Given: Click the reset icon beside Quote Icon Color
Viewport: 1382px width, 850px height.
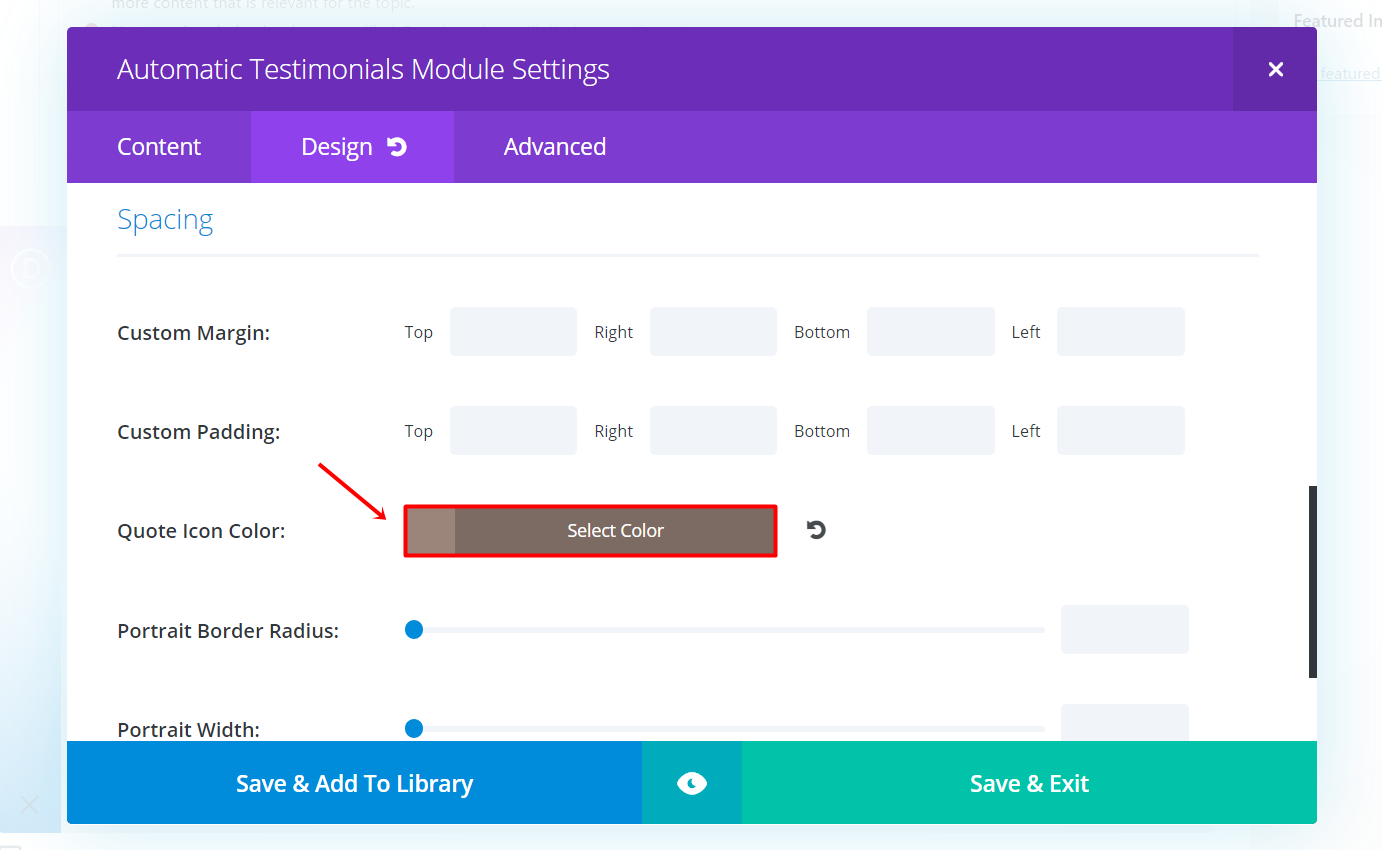Looking at the screenshot, I should (816, 530).
